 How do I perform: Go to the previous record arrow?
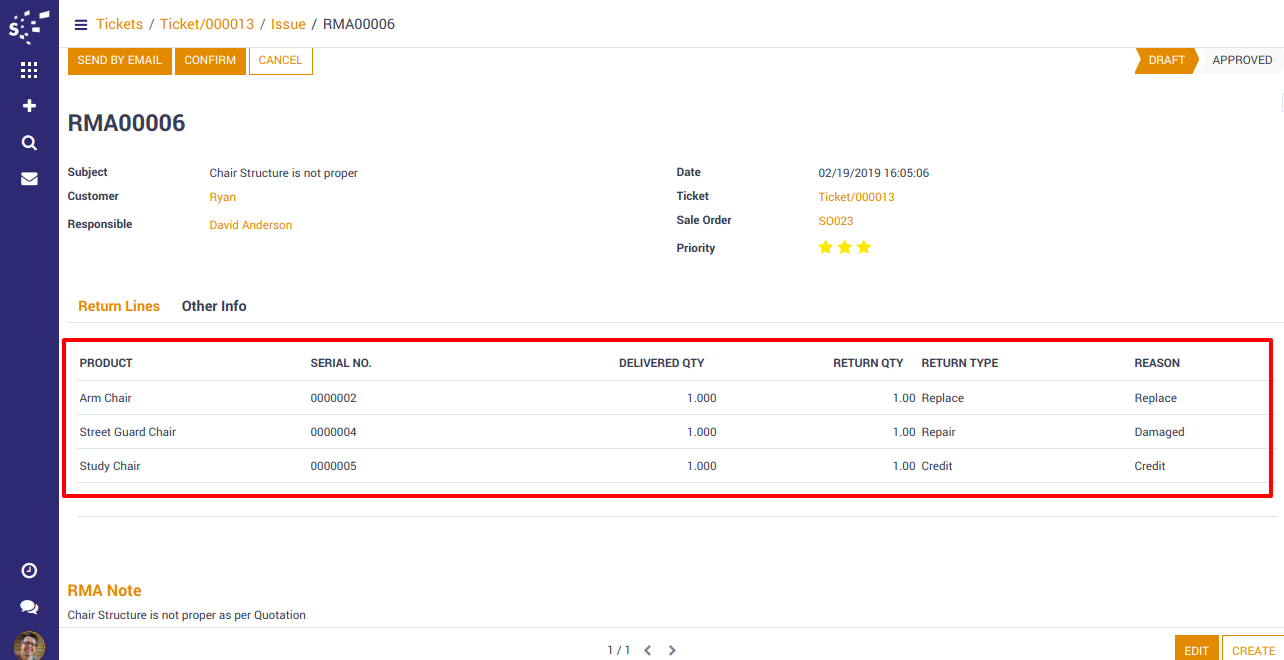pyautogui.click(x=647, y=650)
